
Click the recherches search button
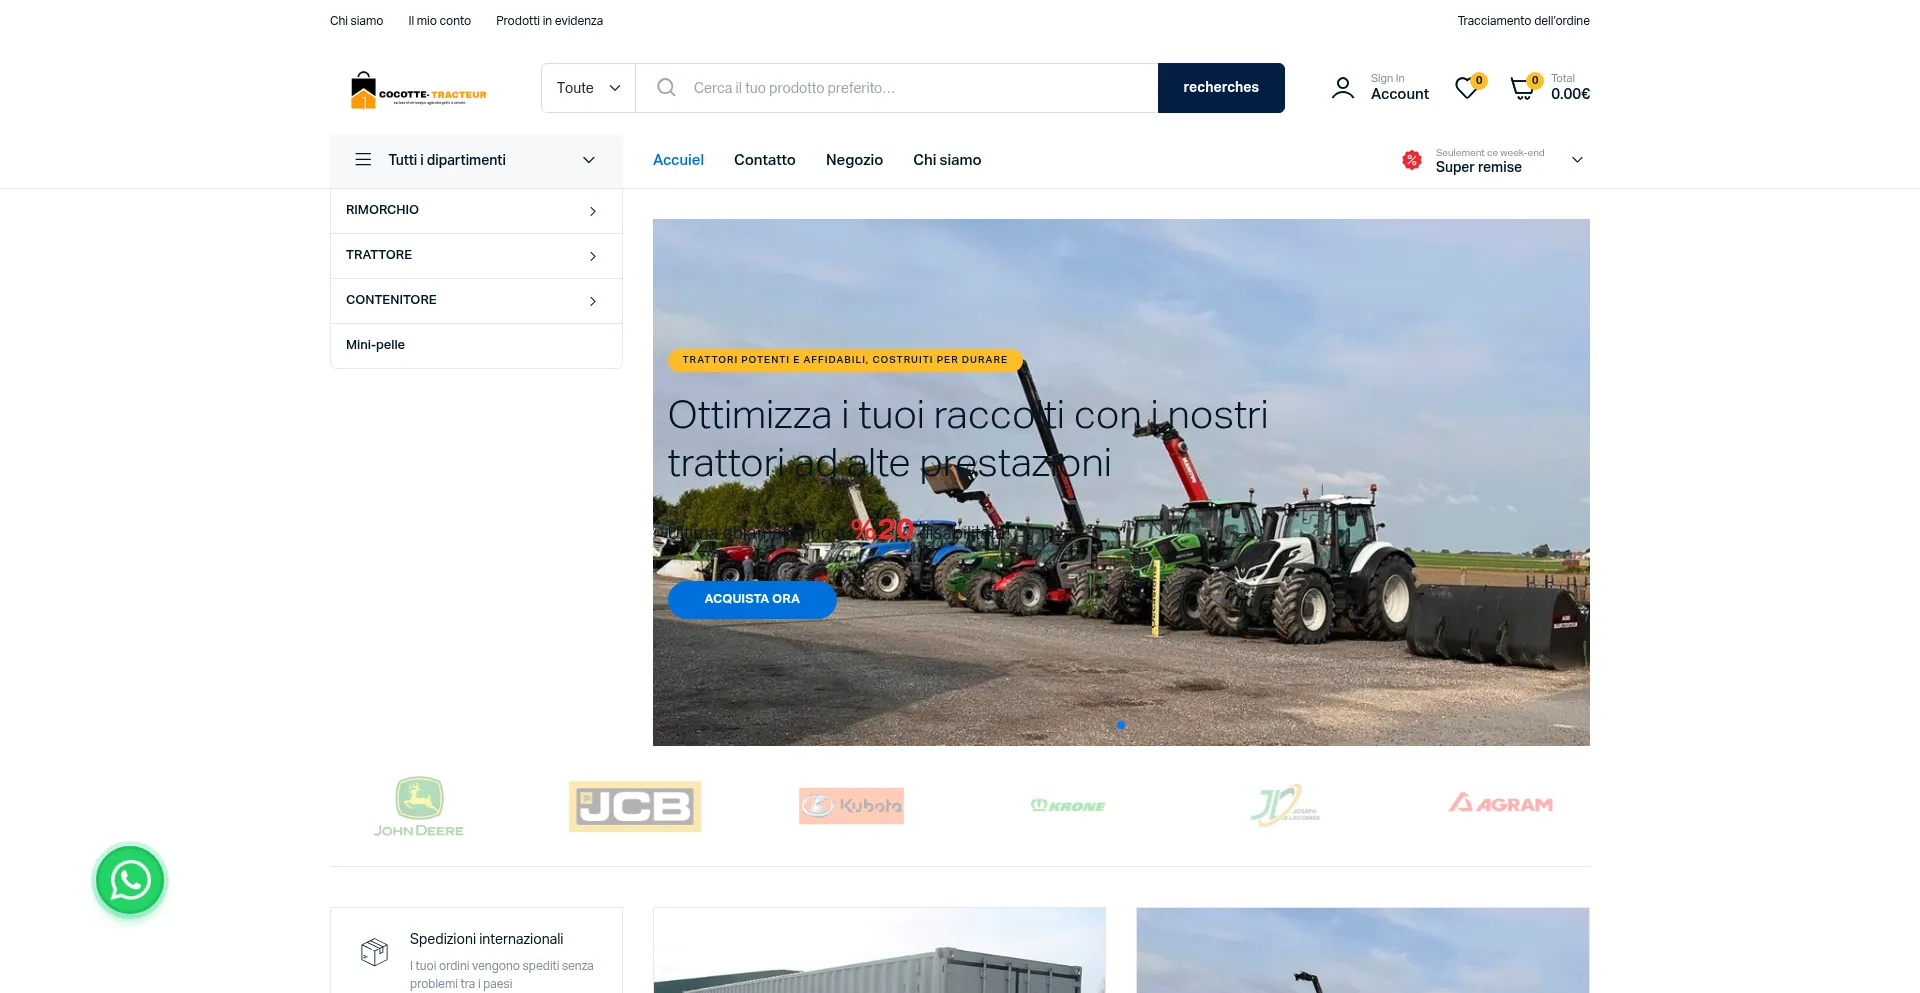tap(1220, 88)
